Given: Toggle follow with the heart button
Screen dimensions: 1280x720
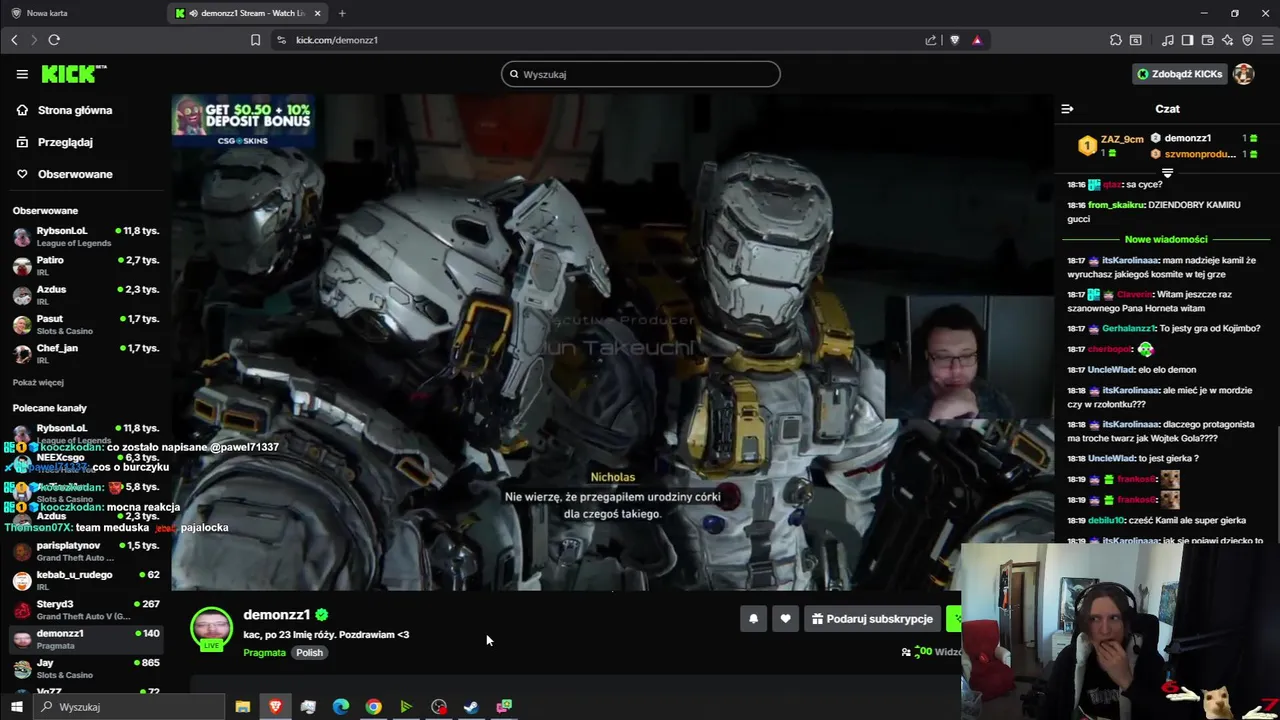Looking at the screenshot, I should click(x=785, y=619).
